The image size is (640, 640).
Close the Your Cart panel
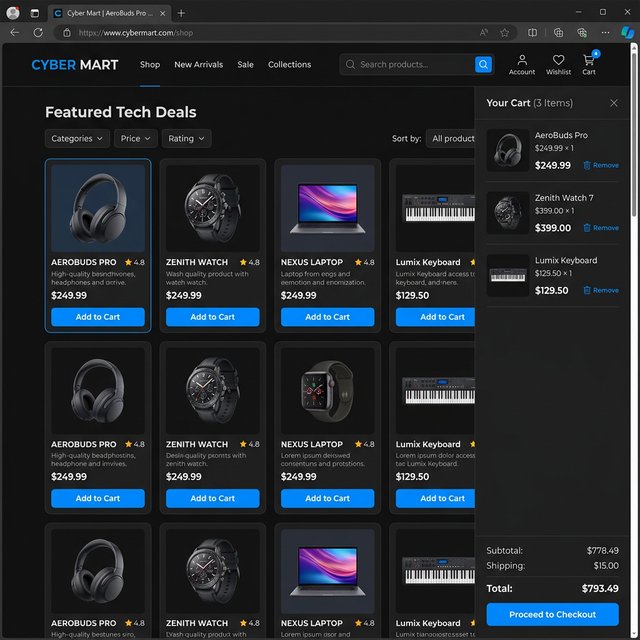click(613, 103)
